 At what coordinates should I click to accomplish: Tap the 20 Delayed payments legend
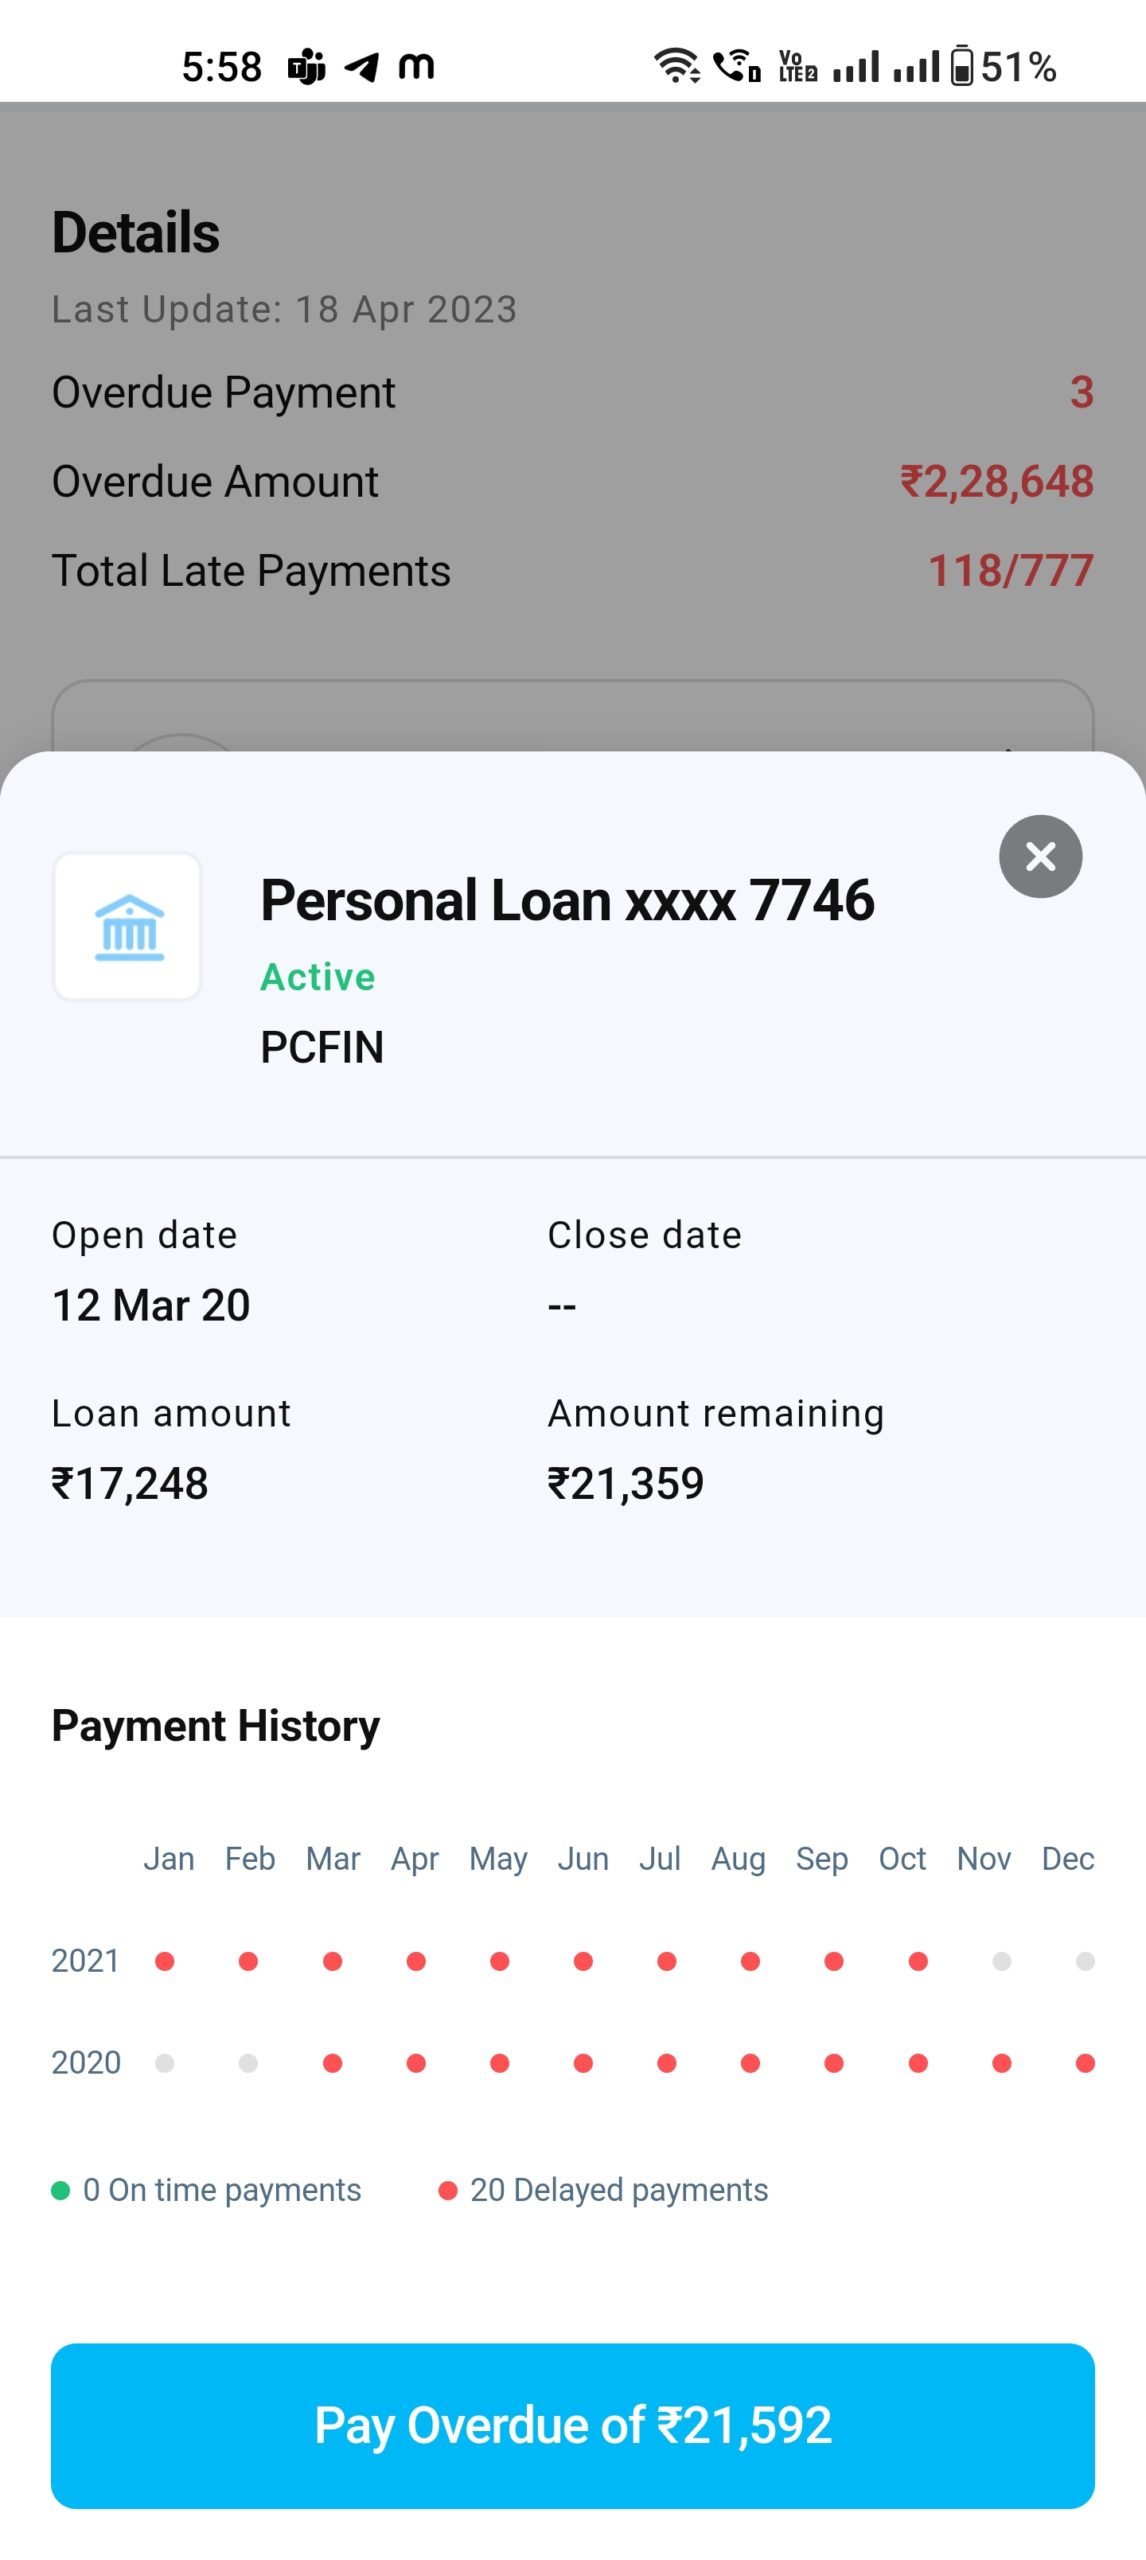click(603, 2191)
